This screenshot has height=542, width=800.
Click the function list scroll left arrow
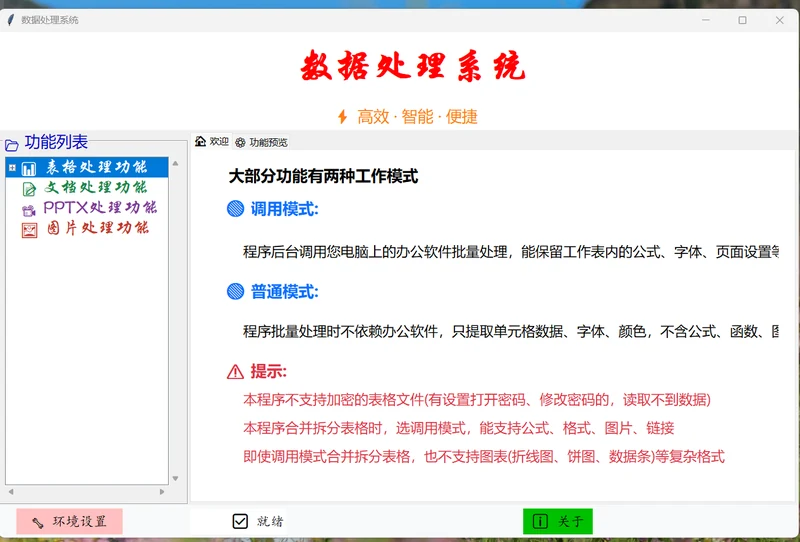coord(11,492)
